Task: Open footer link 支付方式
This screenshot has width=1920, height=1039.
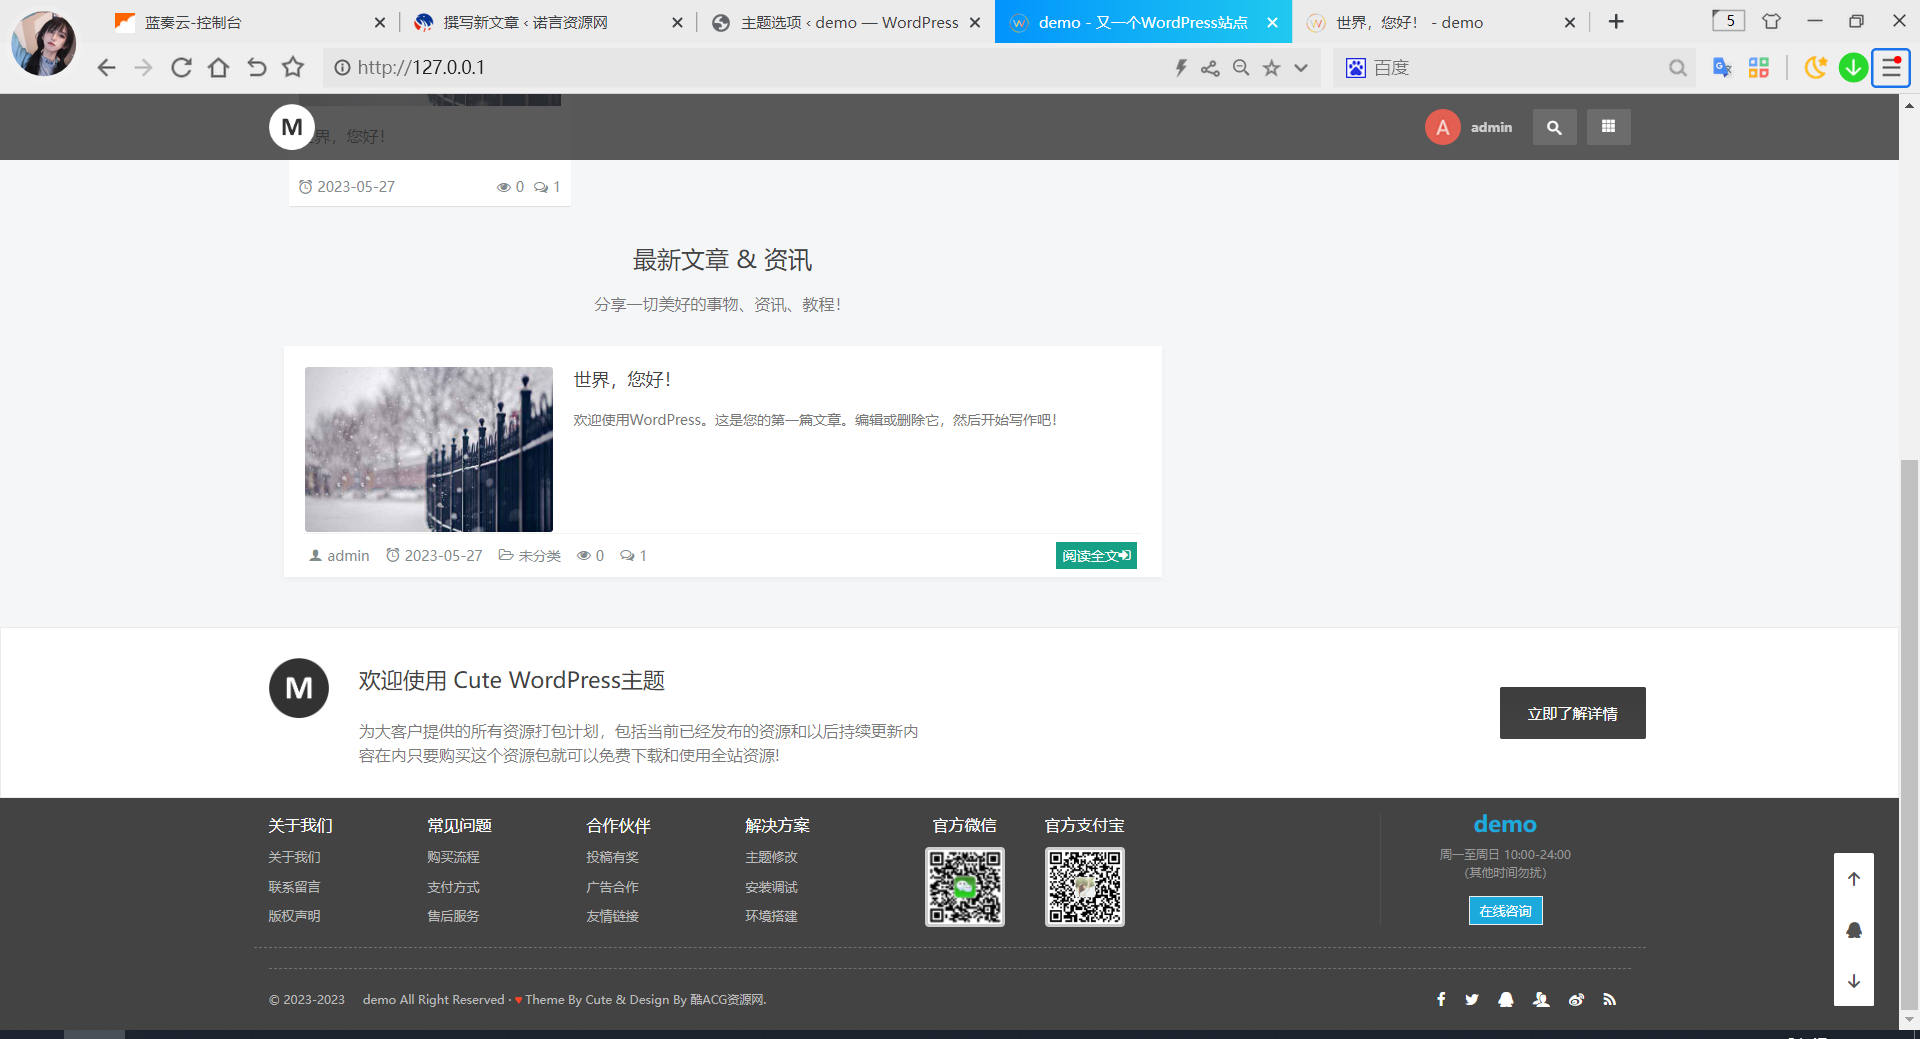Action: pyautogui.click(x=453, y=887)
